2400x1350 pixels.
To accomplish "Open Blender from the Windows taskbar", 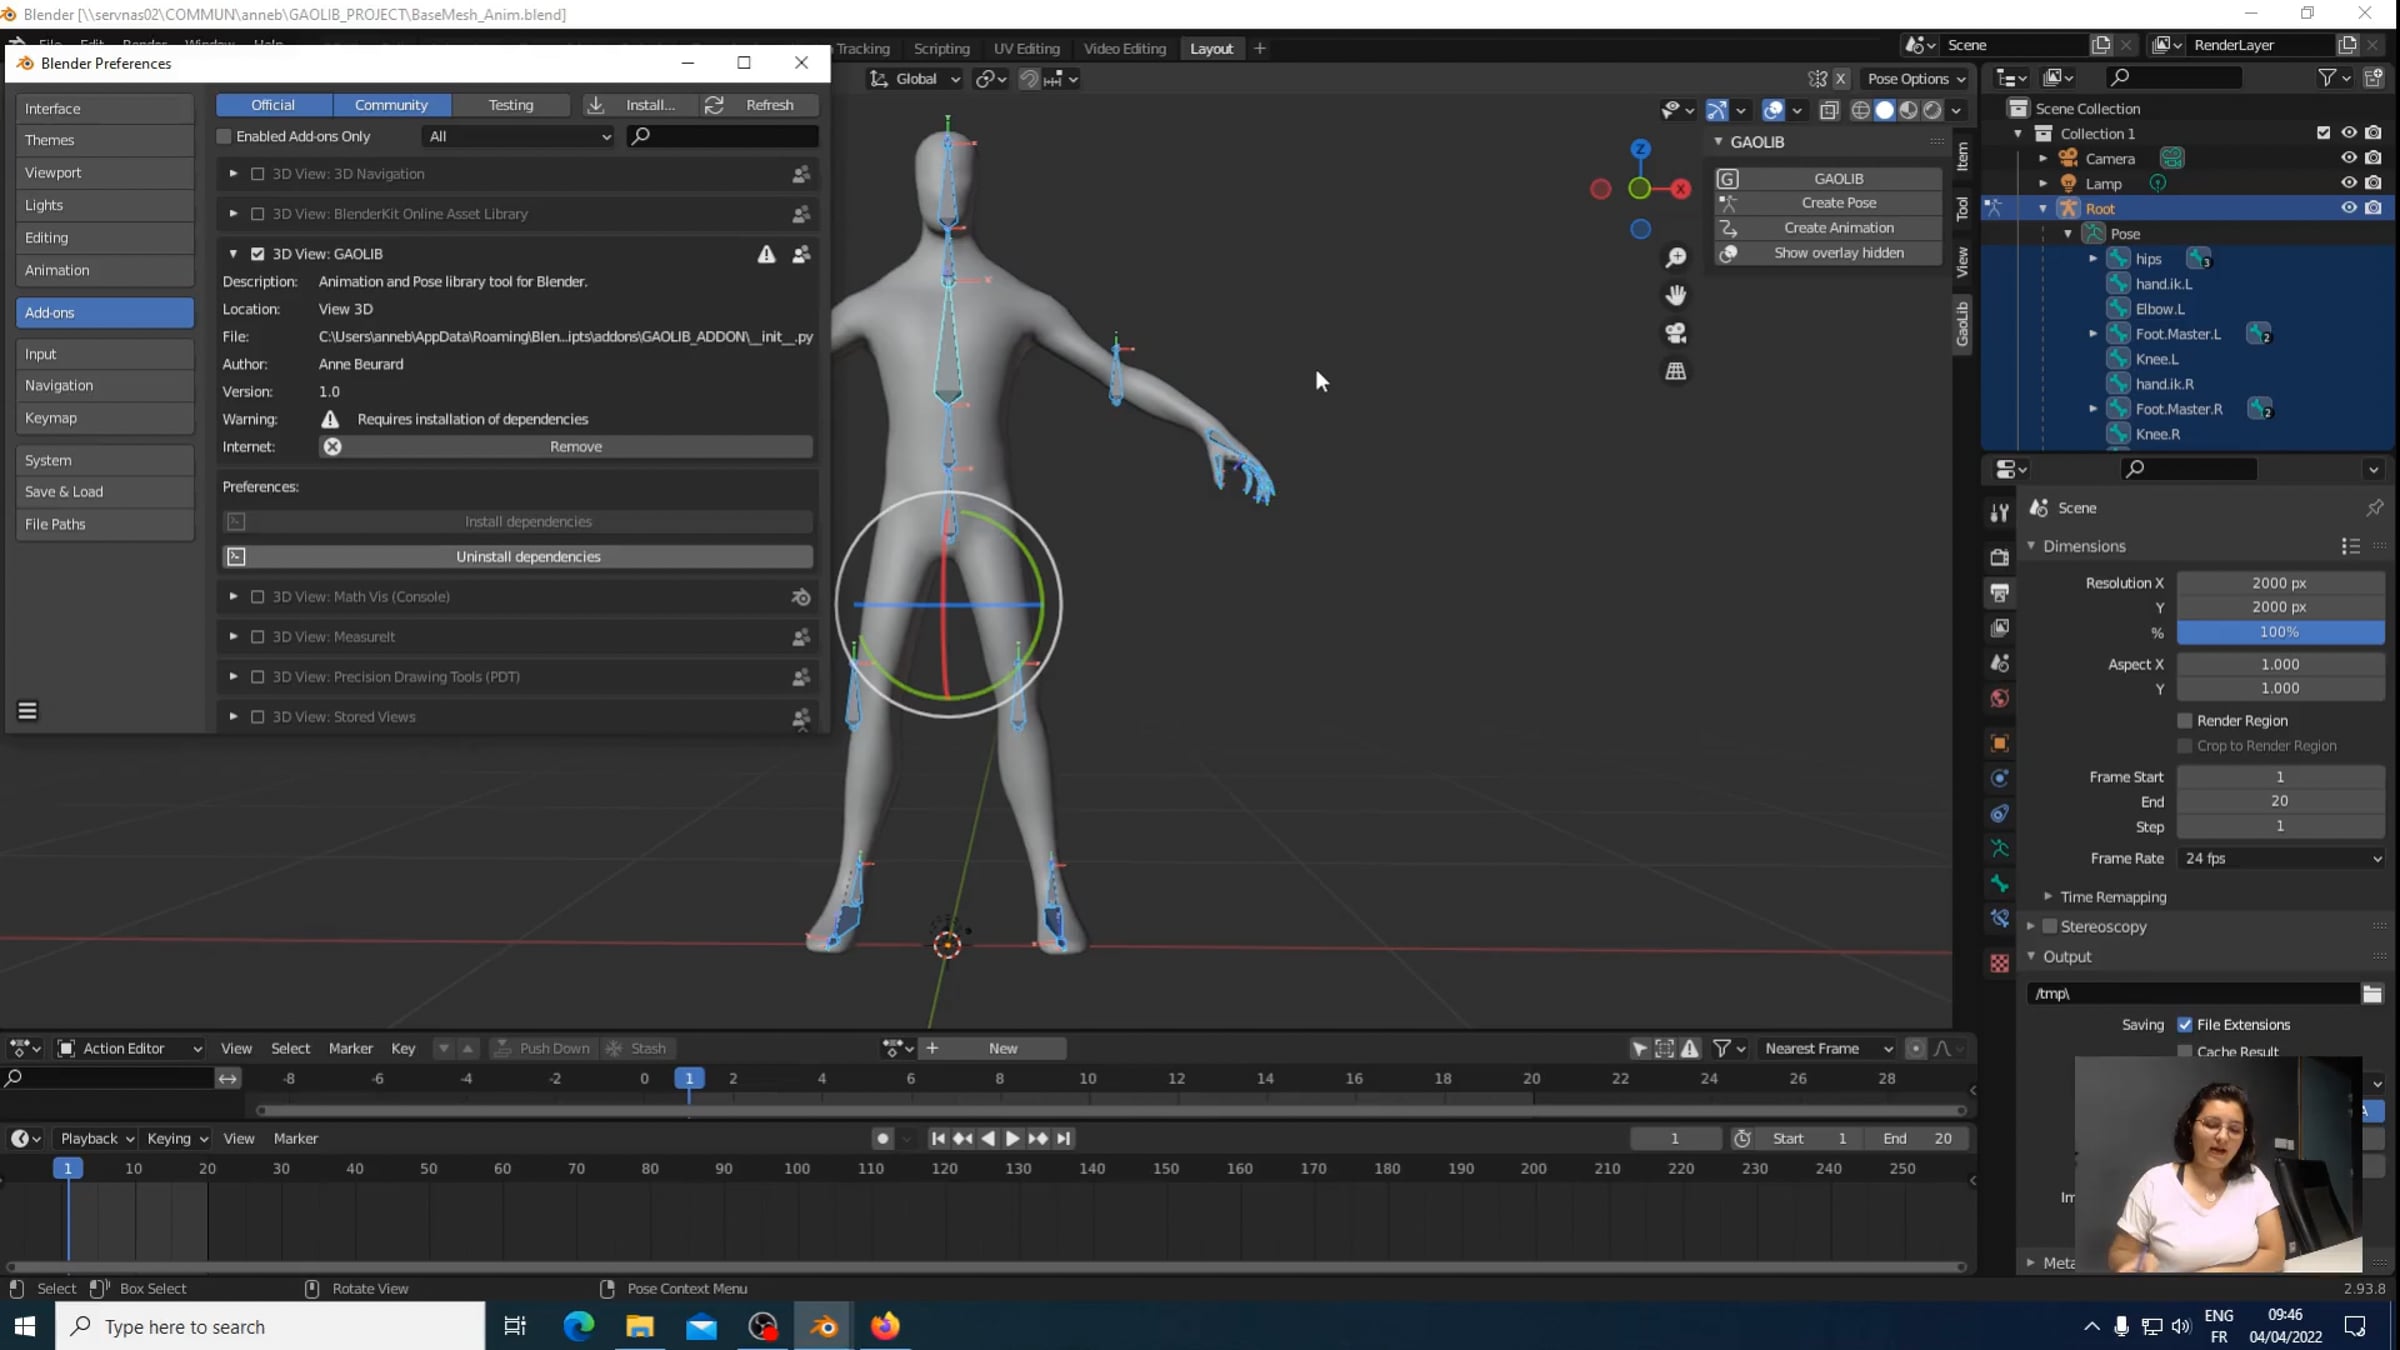I will (824, 1326).
